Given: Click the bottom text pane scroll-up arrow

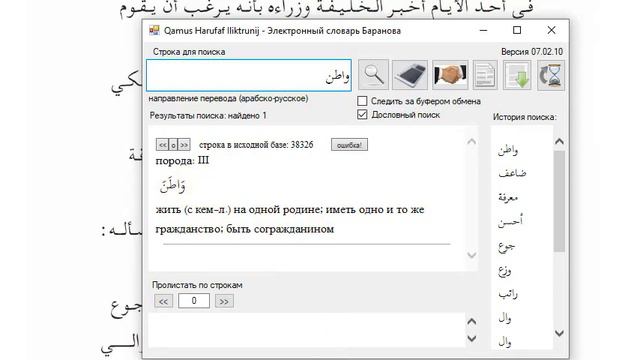Looking at the screenshot, I should (x=471, y=322).
